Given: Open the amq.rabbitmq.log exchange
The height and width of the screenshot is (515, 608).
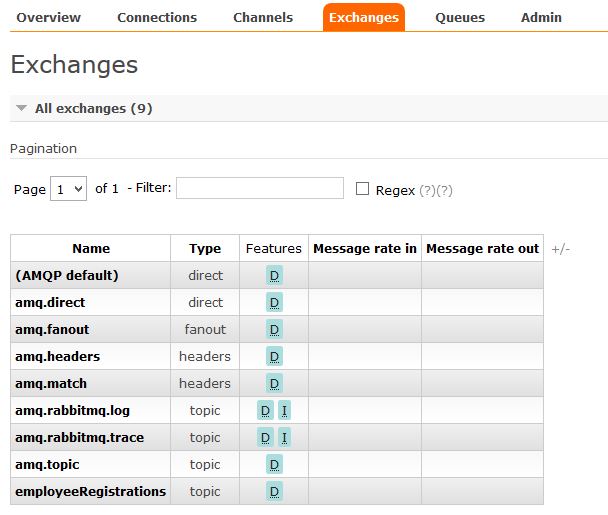Looking at the screenshot, I should [x=73, y=410].
